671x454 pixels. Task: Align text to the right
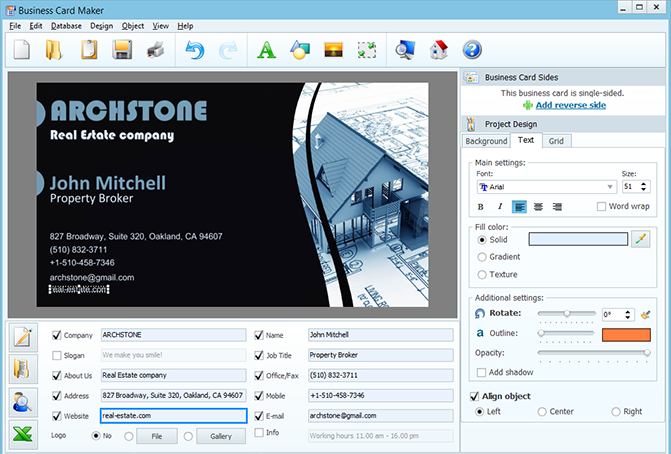(x=557, y=207)
